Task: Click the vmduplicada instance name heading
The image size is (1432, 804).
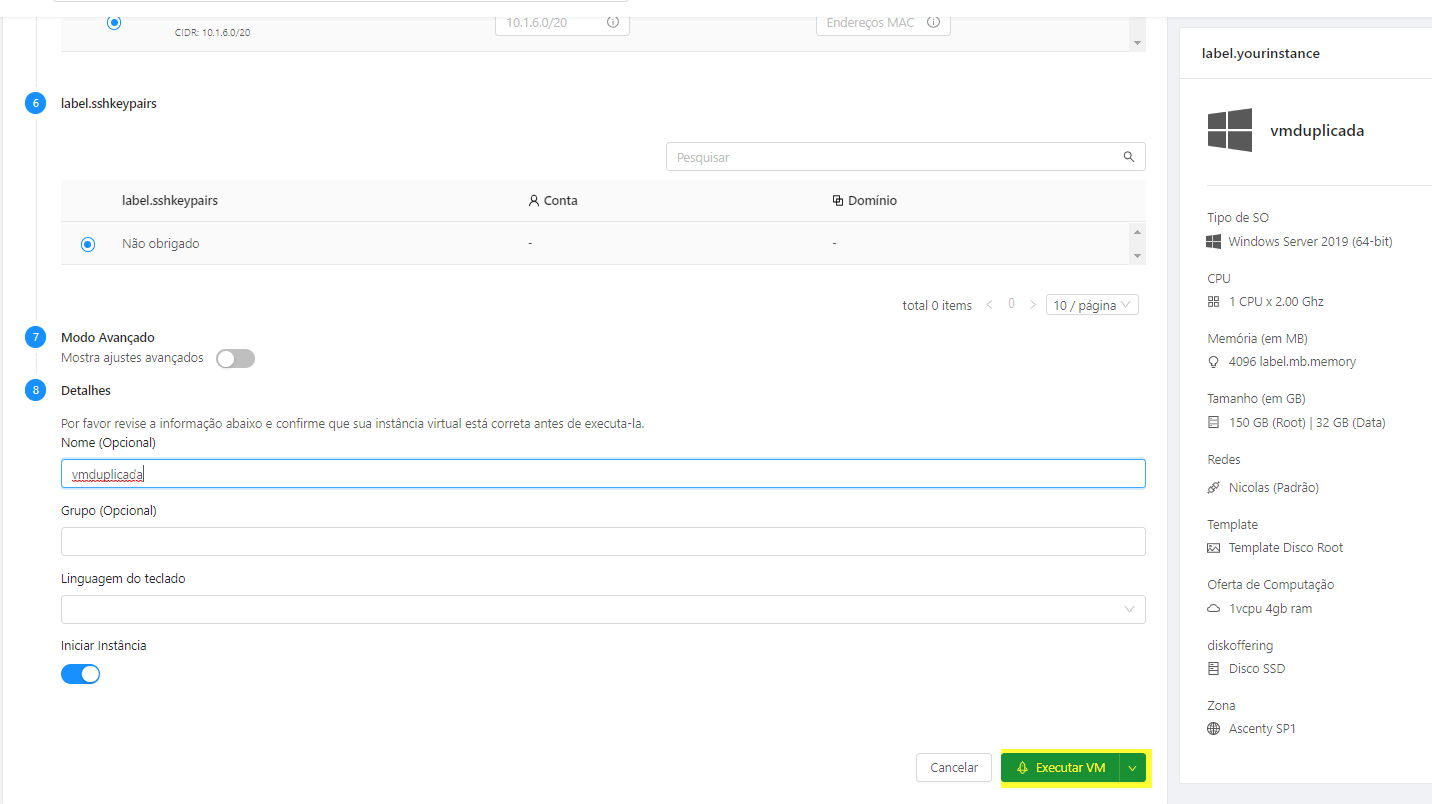Action: (x=1317, y=130)
